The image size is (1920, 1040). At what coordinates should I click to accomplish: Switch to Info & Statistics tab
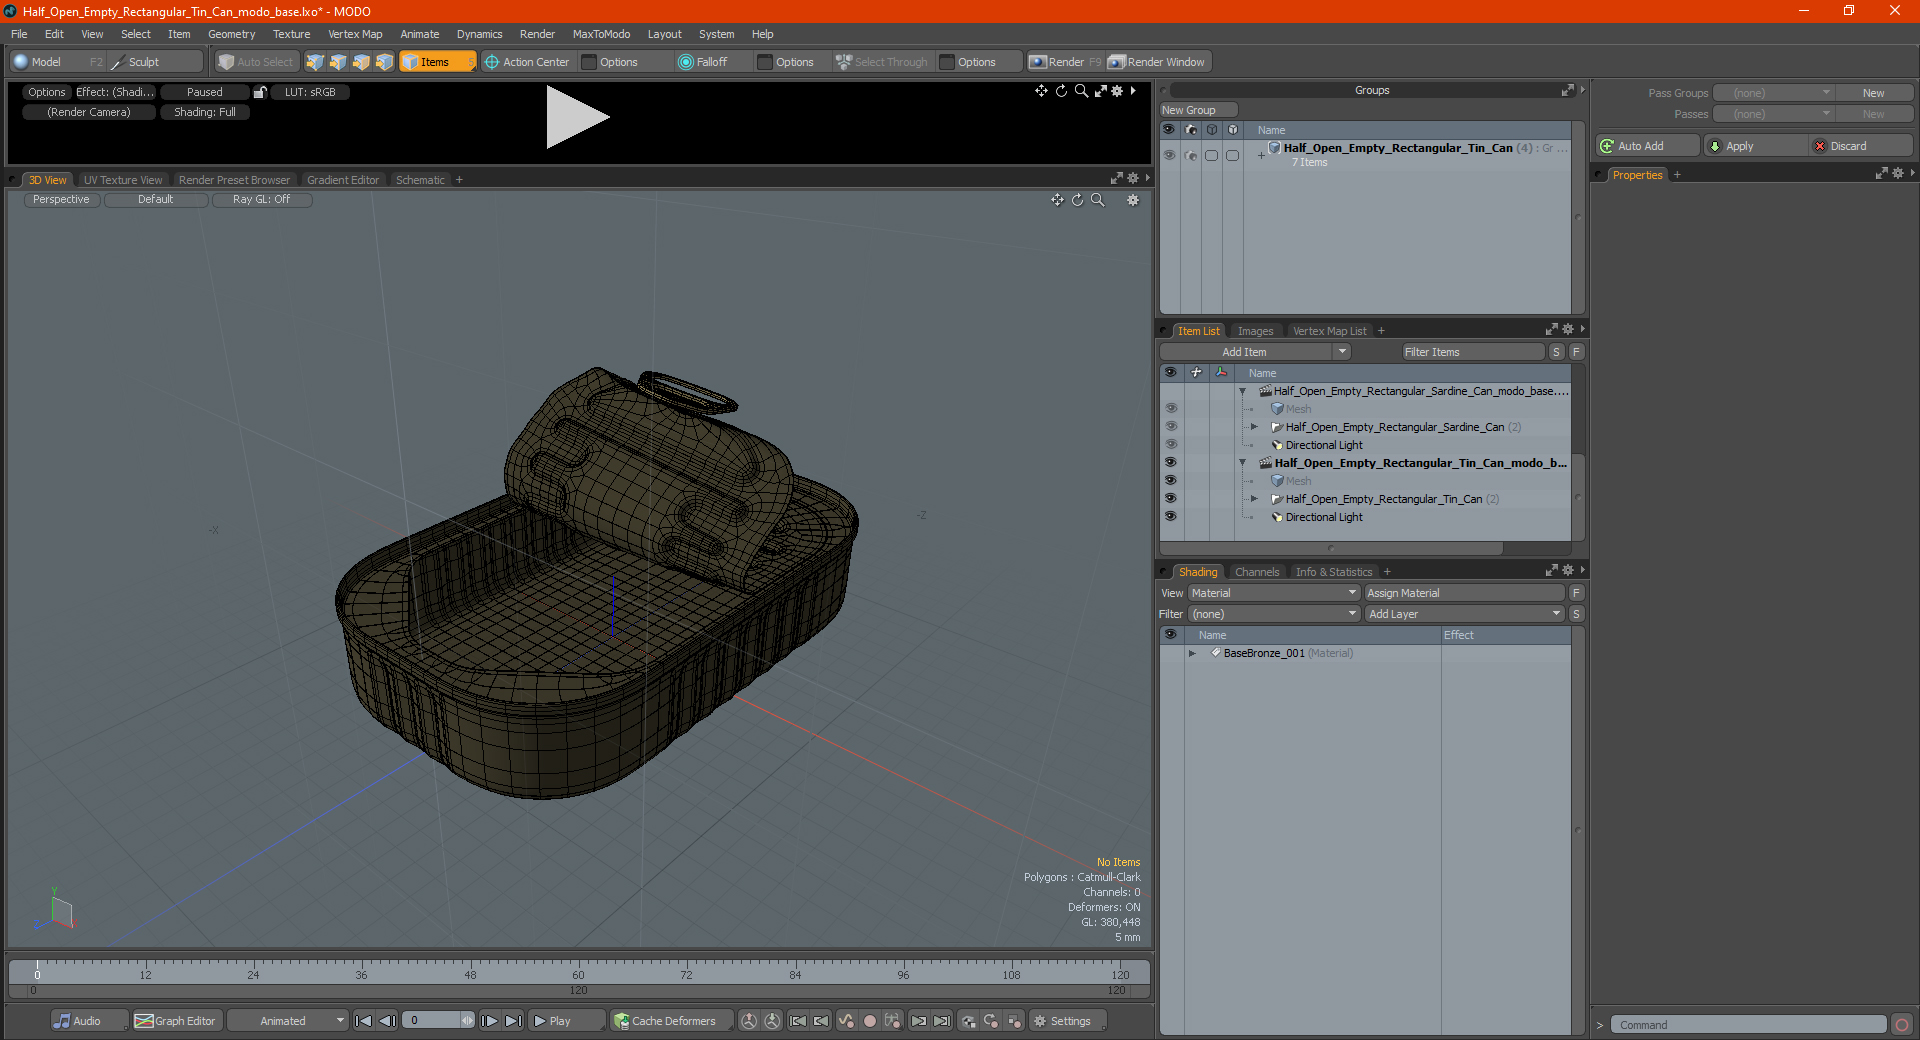[1334, 572]
